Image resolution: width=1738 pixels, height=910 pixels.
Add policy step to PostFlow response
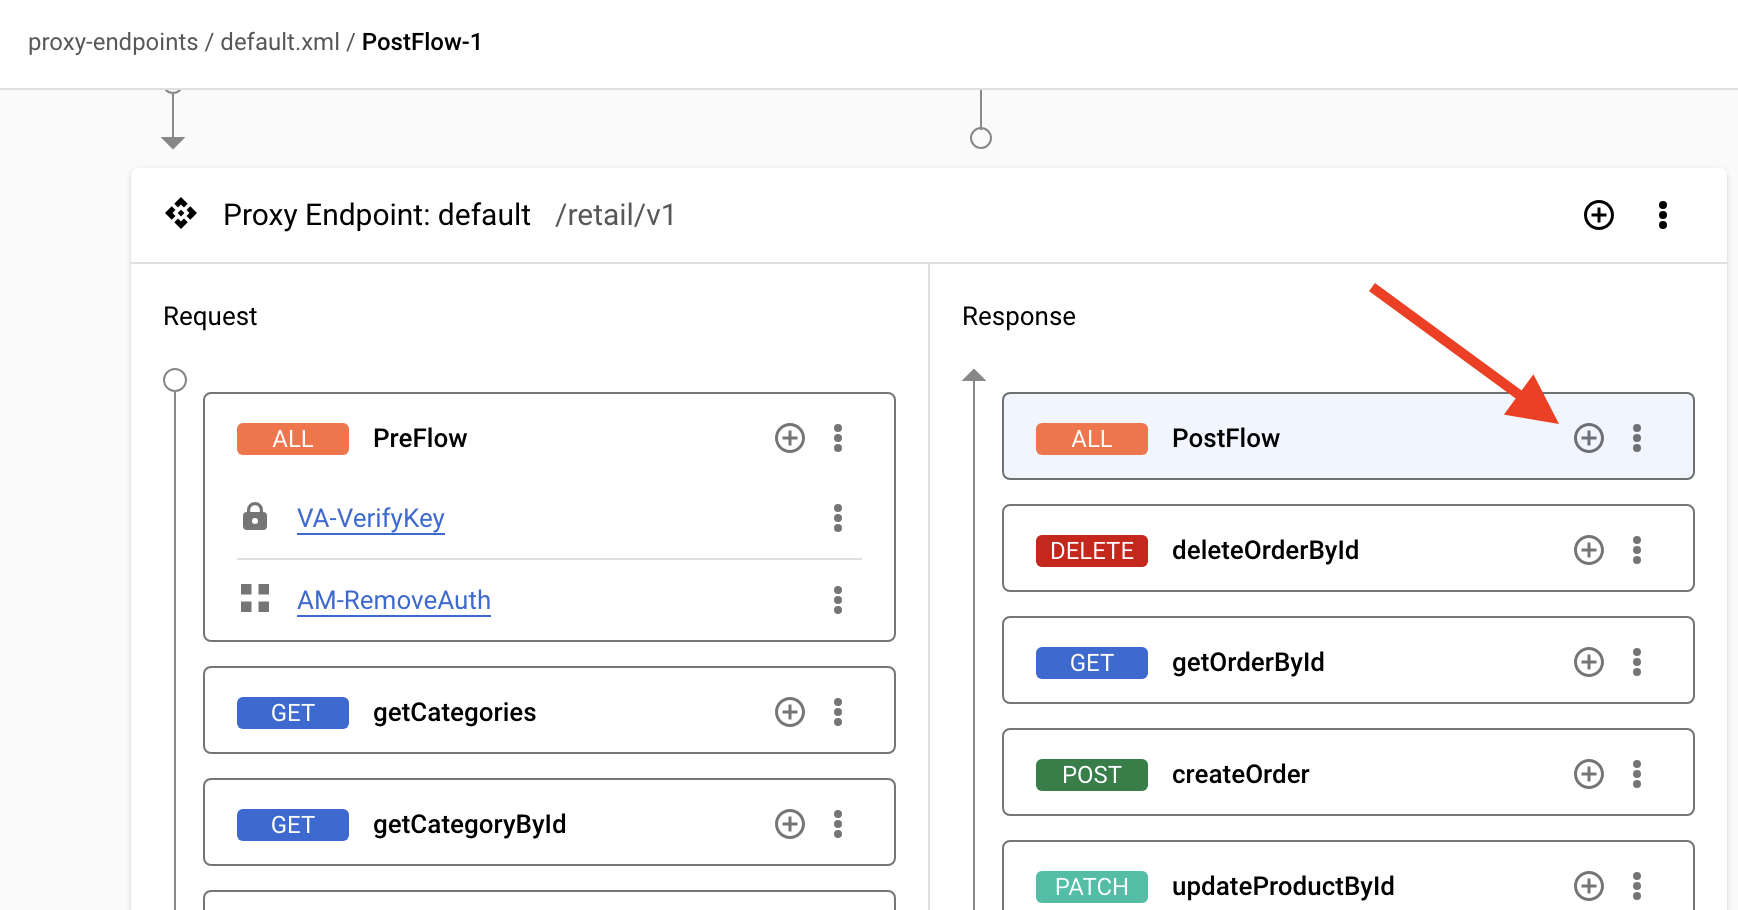click(1588, 438)
